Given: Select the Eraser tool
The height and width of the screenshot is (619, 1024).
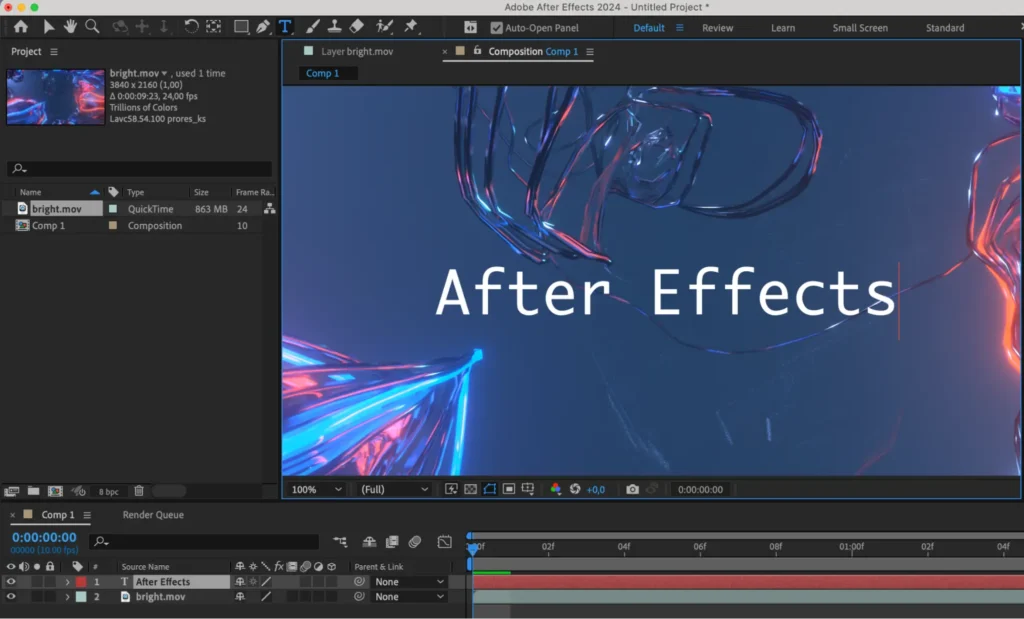Looking at the screenshot, I should 357,27.
